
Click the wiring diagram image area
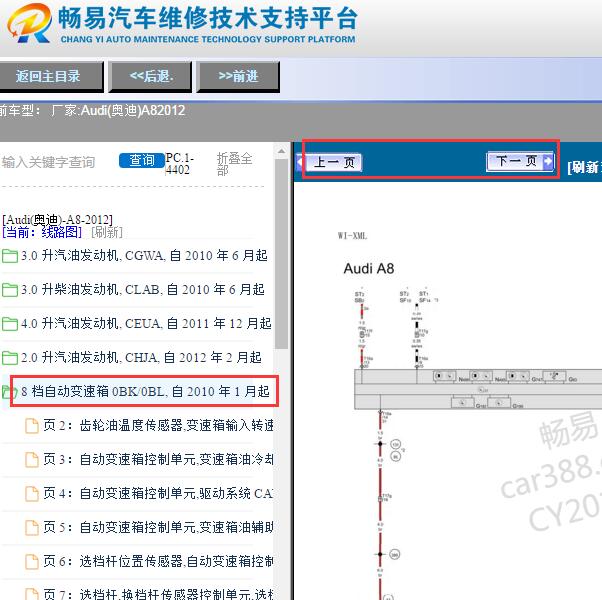478,441
